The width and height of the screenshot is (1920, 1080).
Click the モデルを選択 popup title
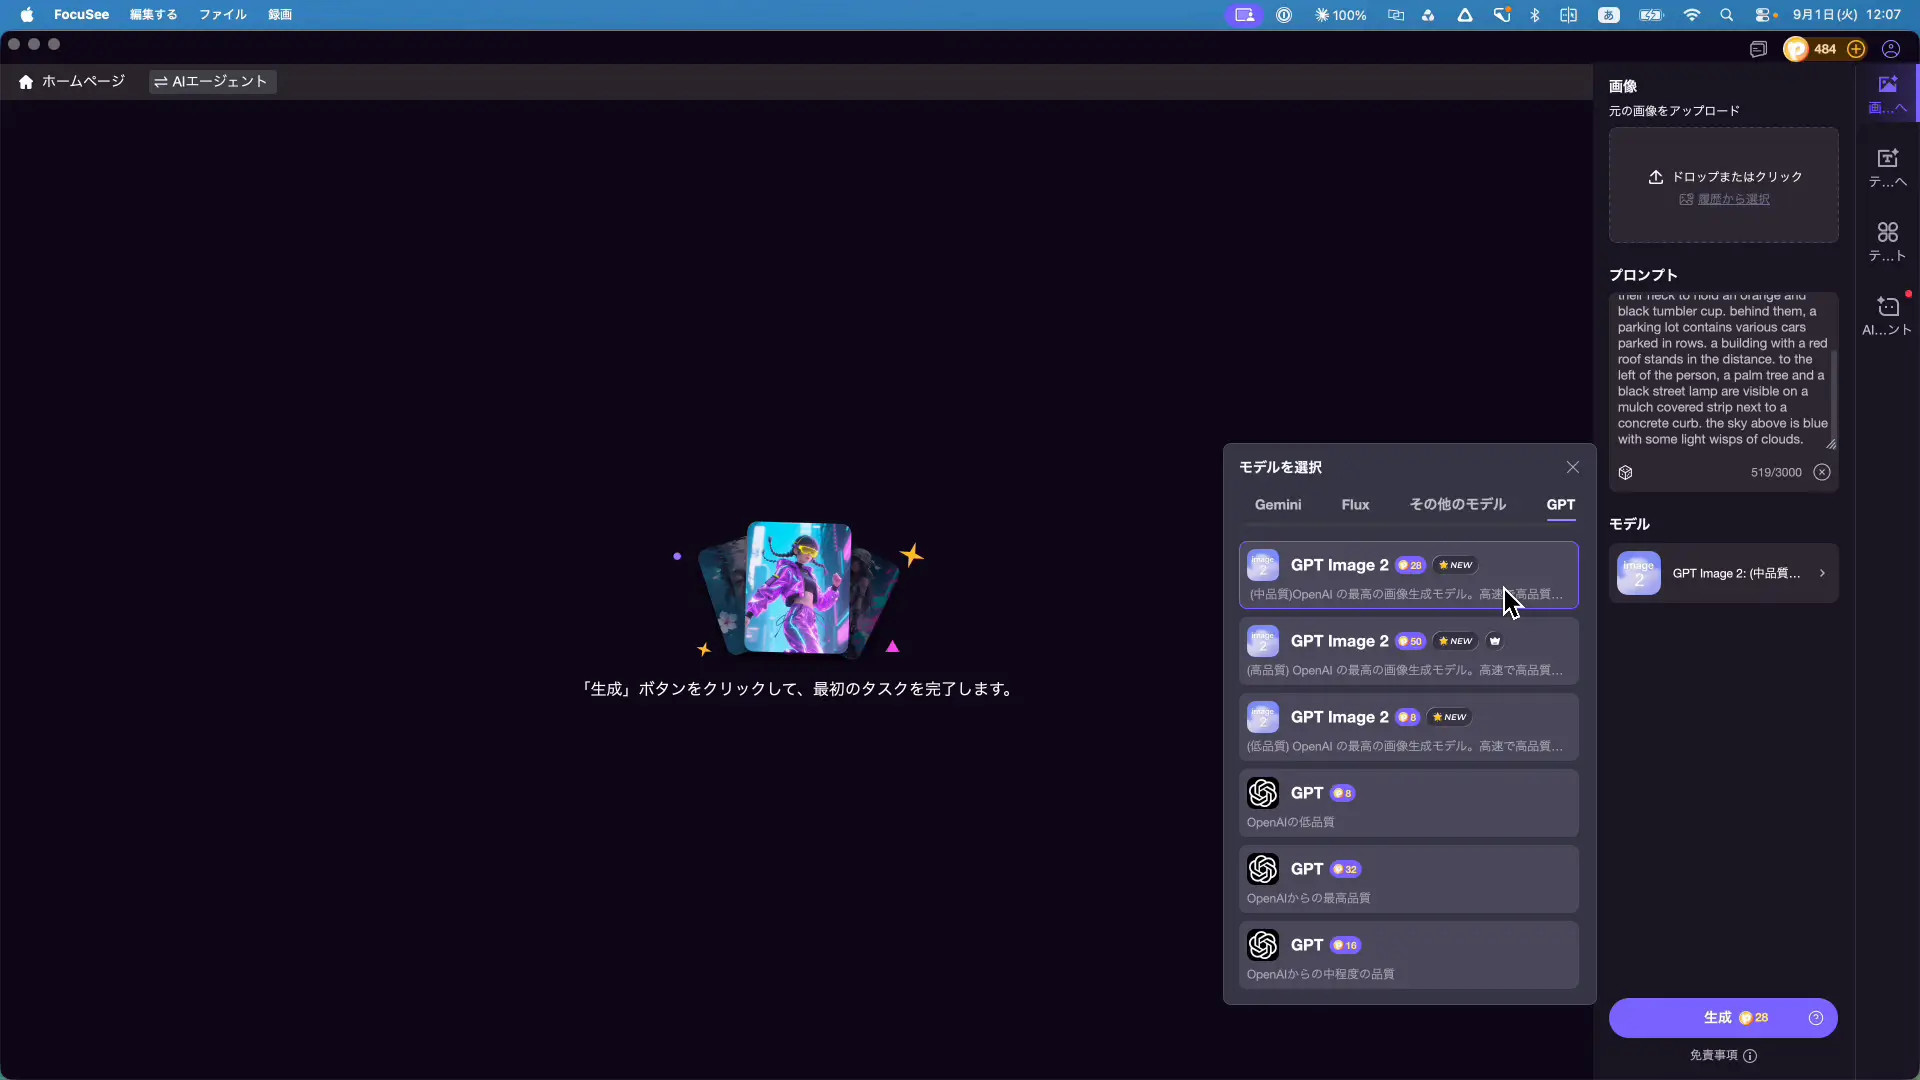coord(1280,467)
